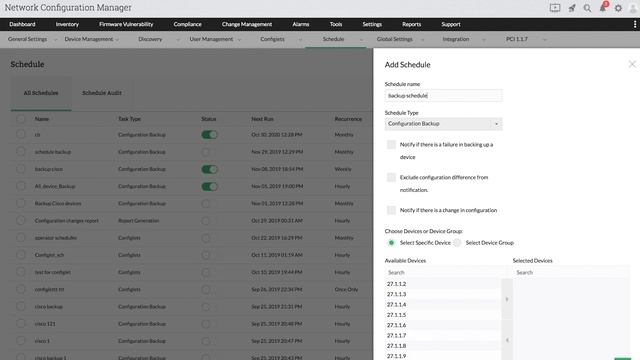This screenshot has height=360, width=640.
Task: Open the 'cisco backup' schedule entry
Action: (x=49, y=307)
